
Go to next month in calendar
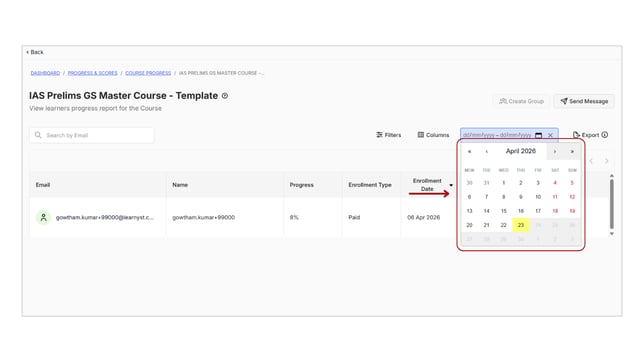click(x=555, y=152)
